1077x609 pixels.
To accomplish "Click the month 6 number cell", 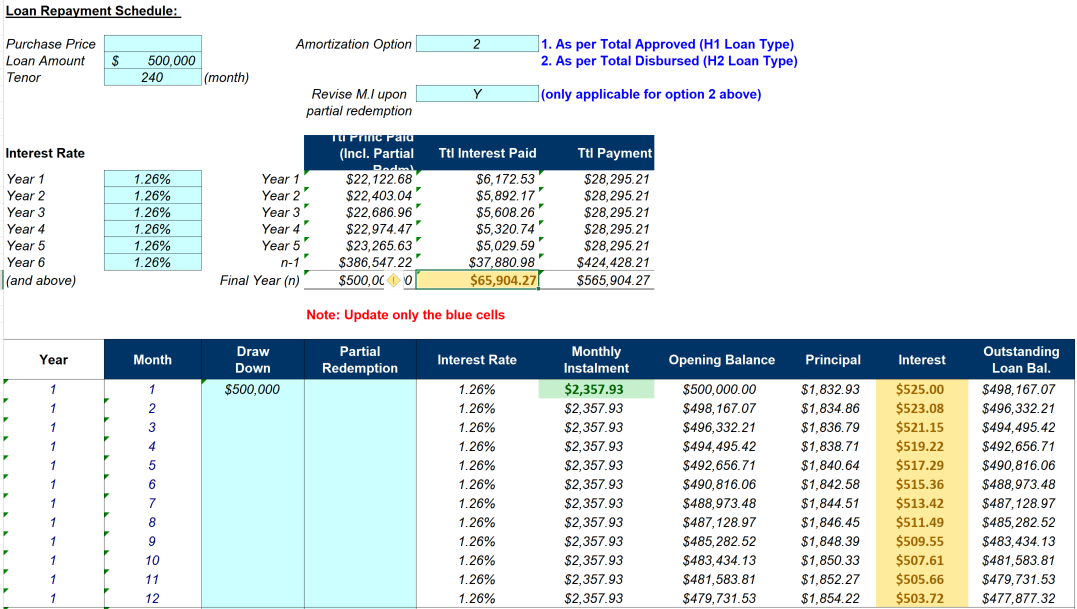I will pos(152,485).
